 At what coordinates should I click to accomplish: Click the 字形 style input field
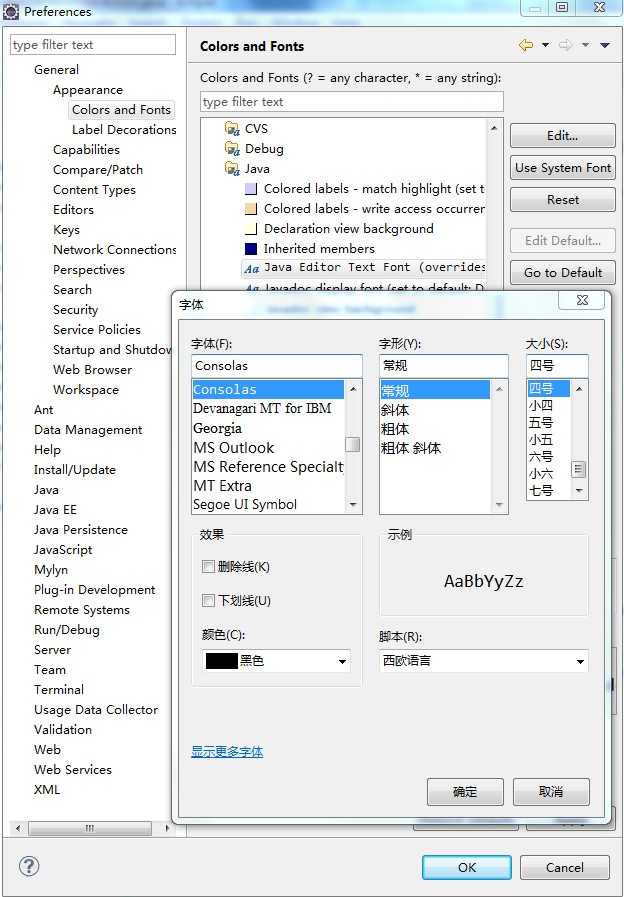click(443, 366)
